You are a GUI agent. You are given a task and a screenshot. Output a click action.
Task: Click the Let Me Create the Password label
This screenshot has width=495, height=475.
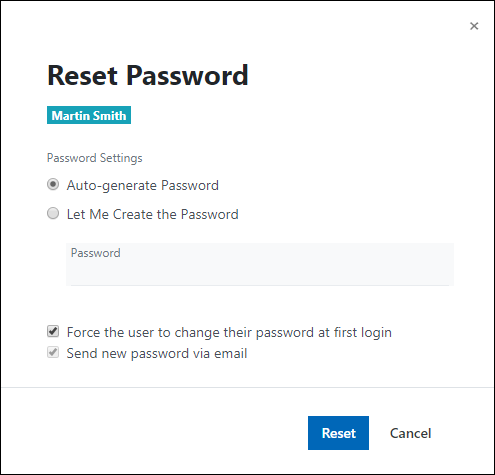coord(153,214)
